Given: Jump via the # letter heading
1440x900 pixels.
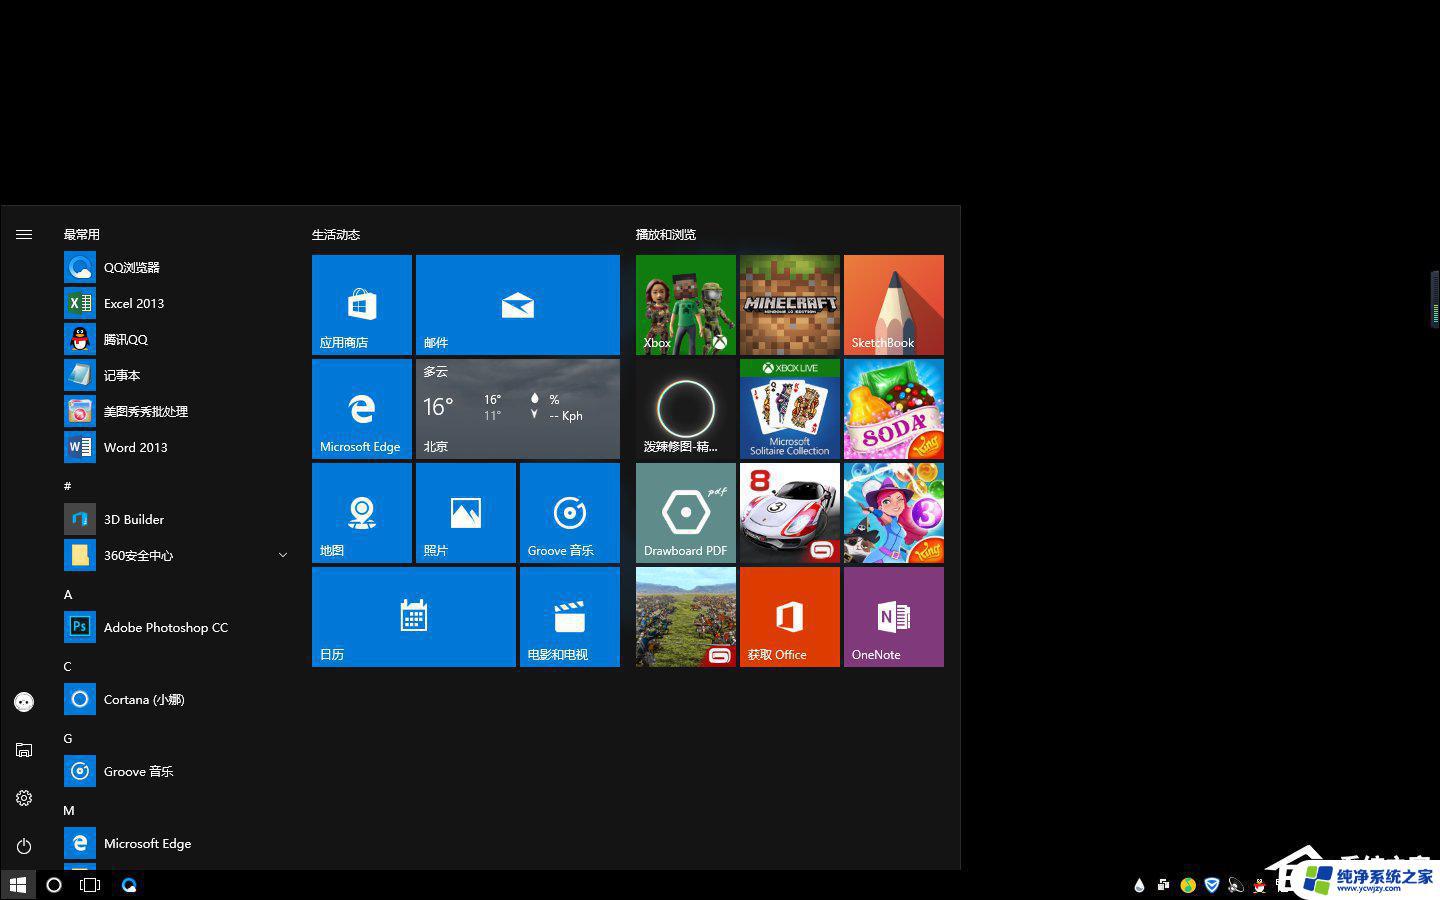Looking at the screenshot, I should click(x=68, y=486).
